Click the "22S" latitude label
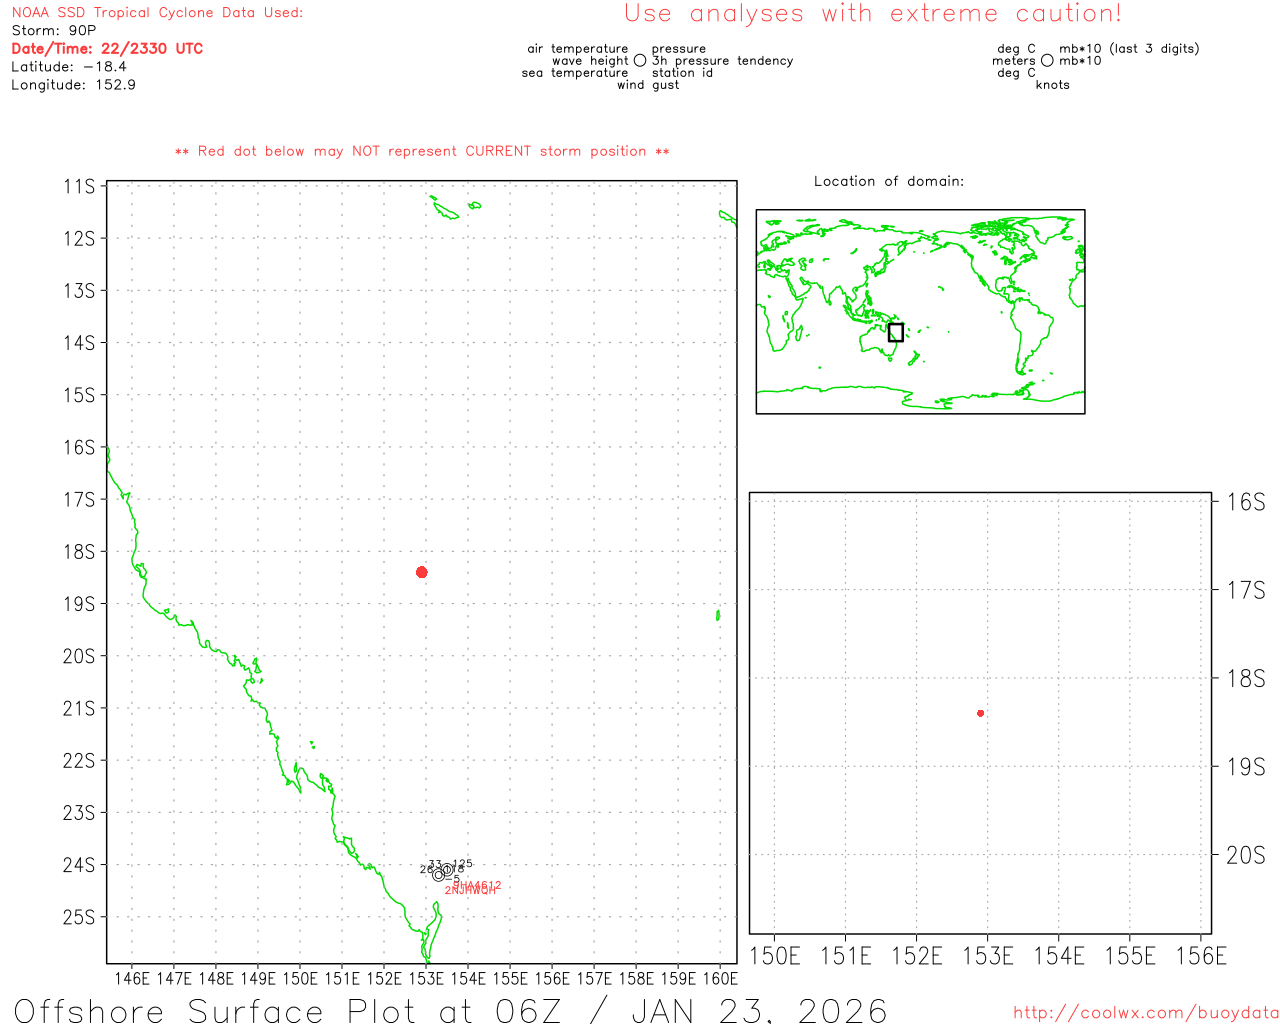The image size is (1280, 1024). coord(79,760)
